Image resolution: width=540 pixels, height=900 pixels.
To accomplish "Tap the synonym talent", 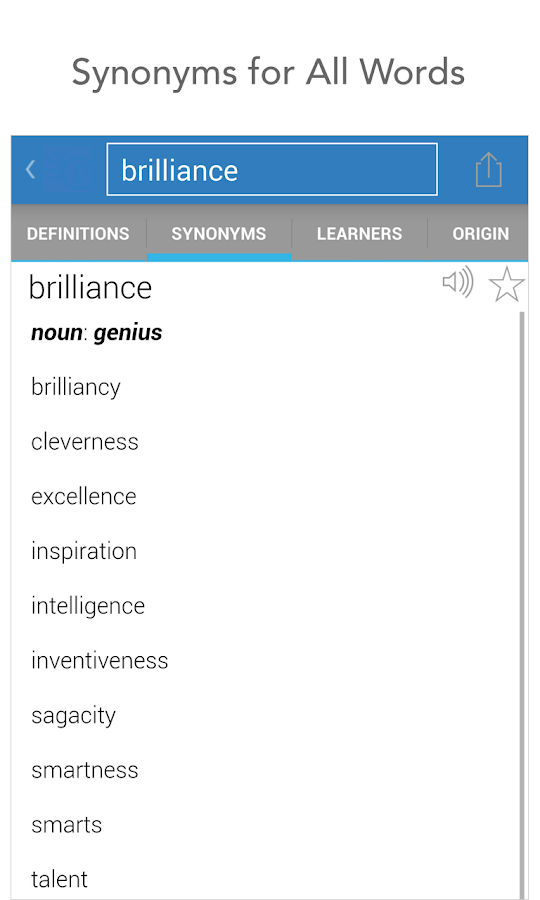I will point(59,879).
